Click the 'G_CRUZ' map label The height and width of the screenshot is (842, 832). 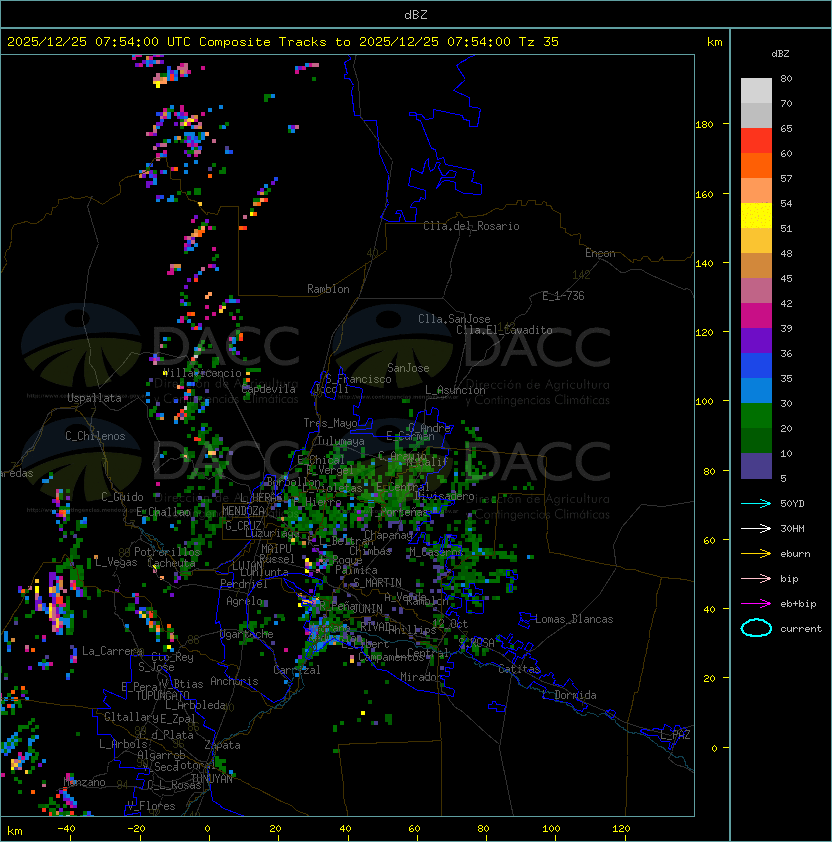click(243, 526)
